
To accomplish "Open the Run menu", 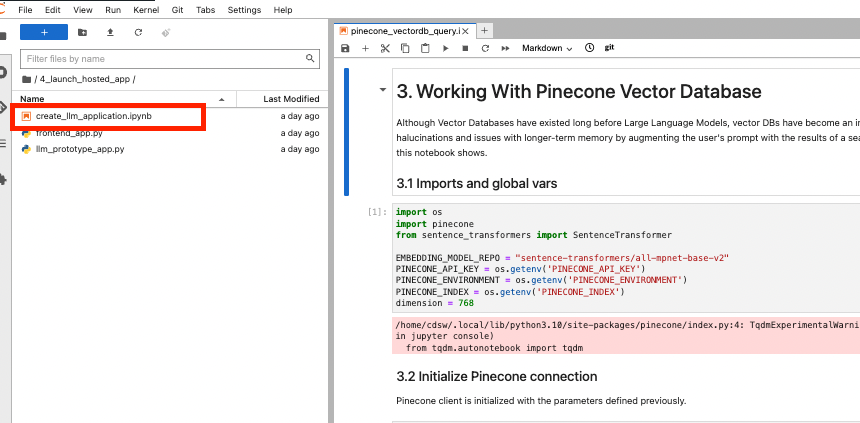I will [x=113, y=10].
